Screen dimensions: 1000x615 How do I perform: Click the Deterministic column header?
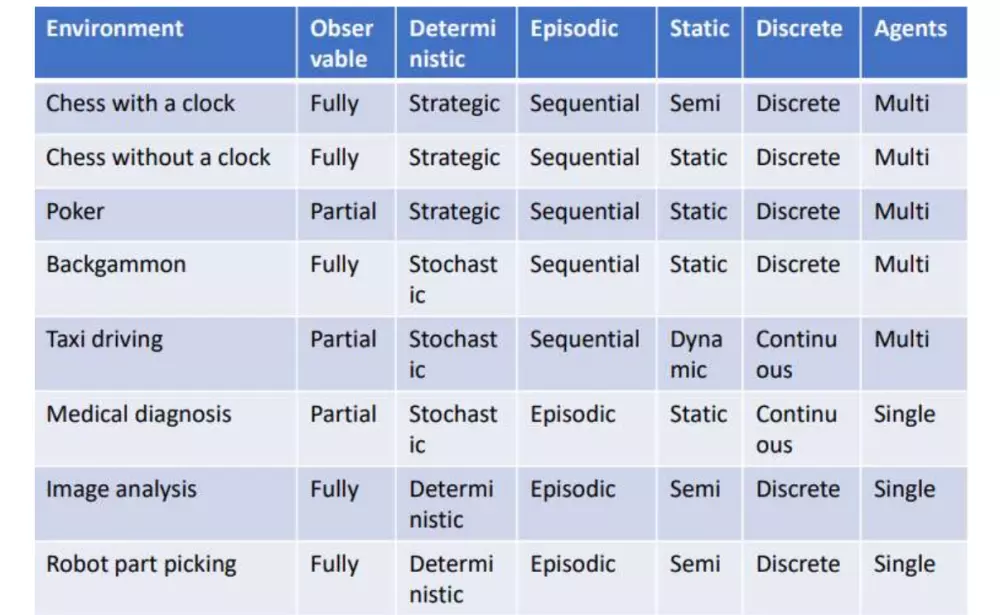(452, 43)
